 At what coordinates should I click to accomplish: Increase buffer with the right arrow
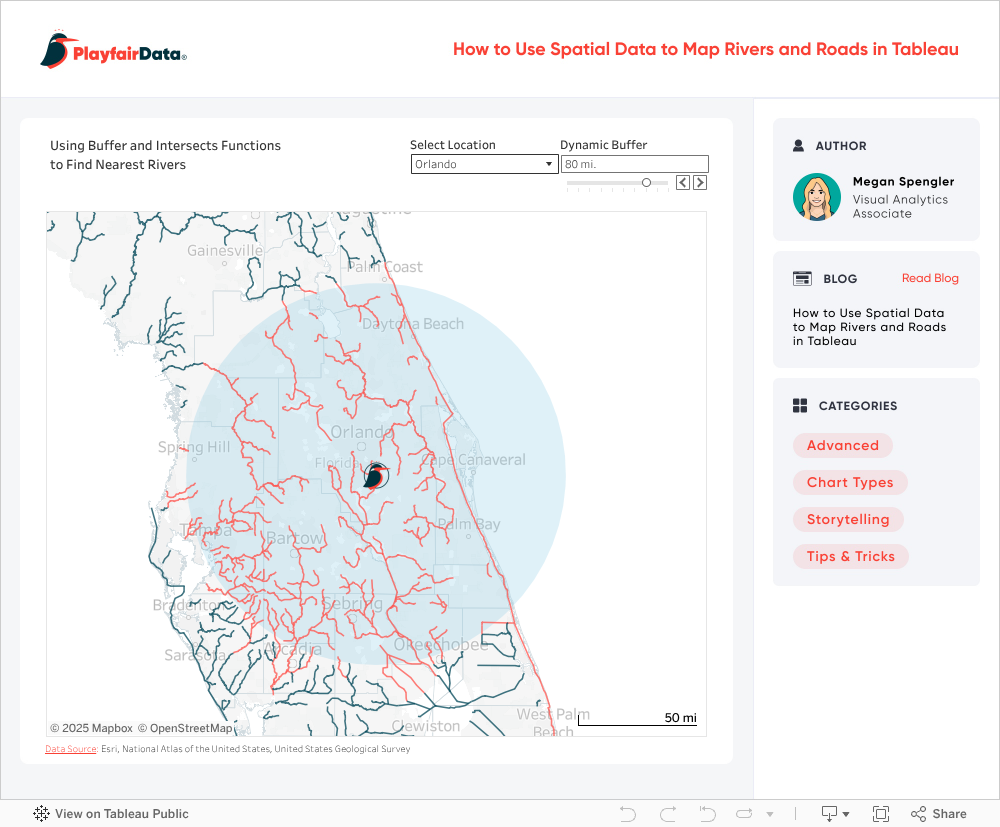coord(700,182)
